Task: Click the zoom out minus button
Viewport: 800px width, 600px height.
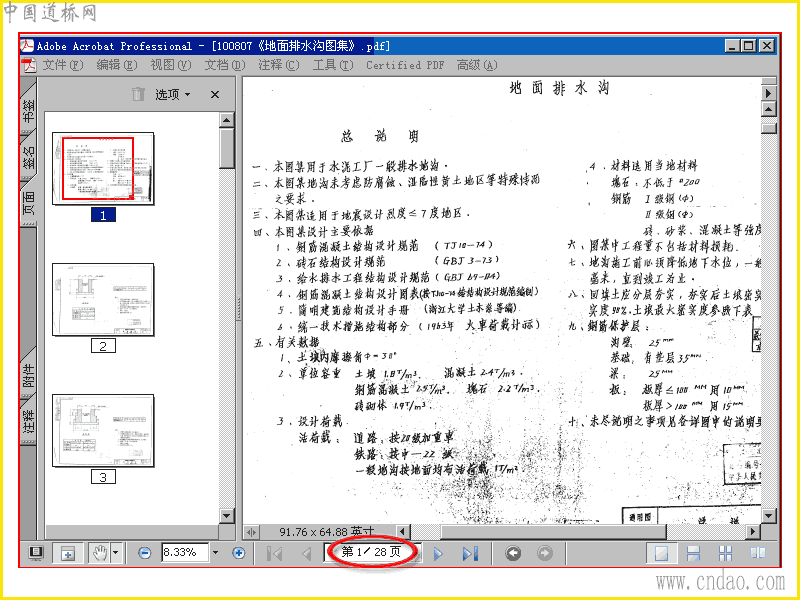Action: pyautogui.click(x=144, y=553)
